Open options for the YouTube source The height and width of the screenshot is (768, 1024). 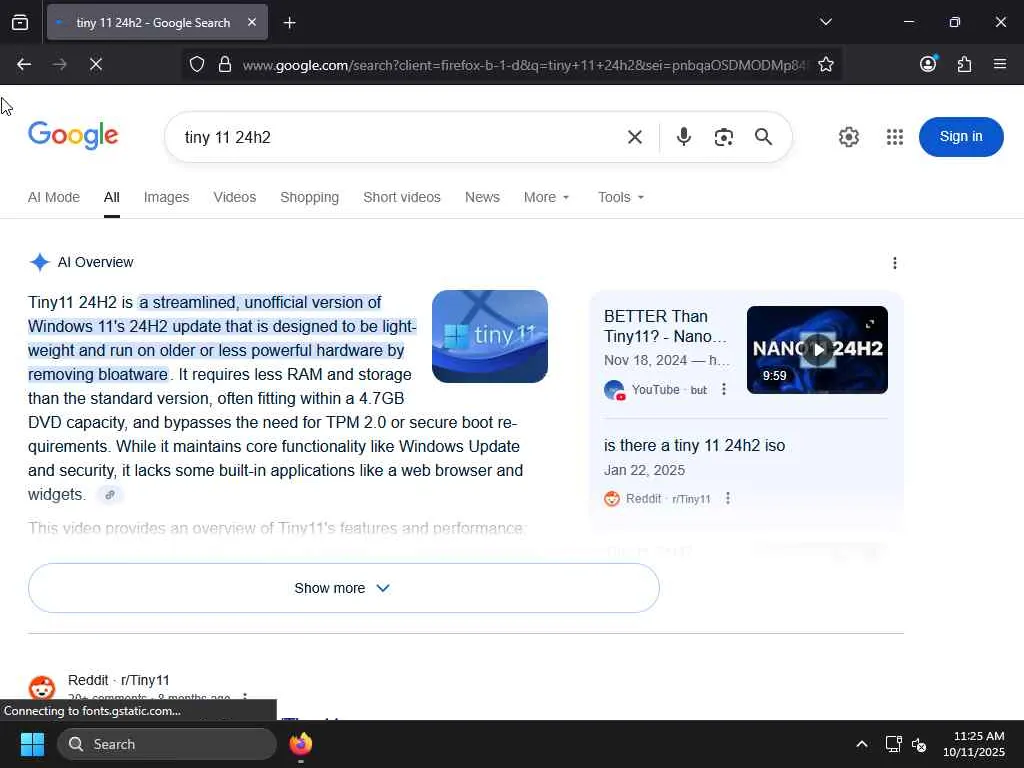point(724,389)
